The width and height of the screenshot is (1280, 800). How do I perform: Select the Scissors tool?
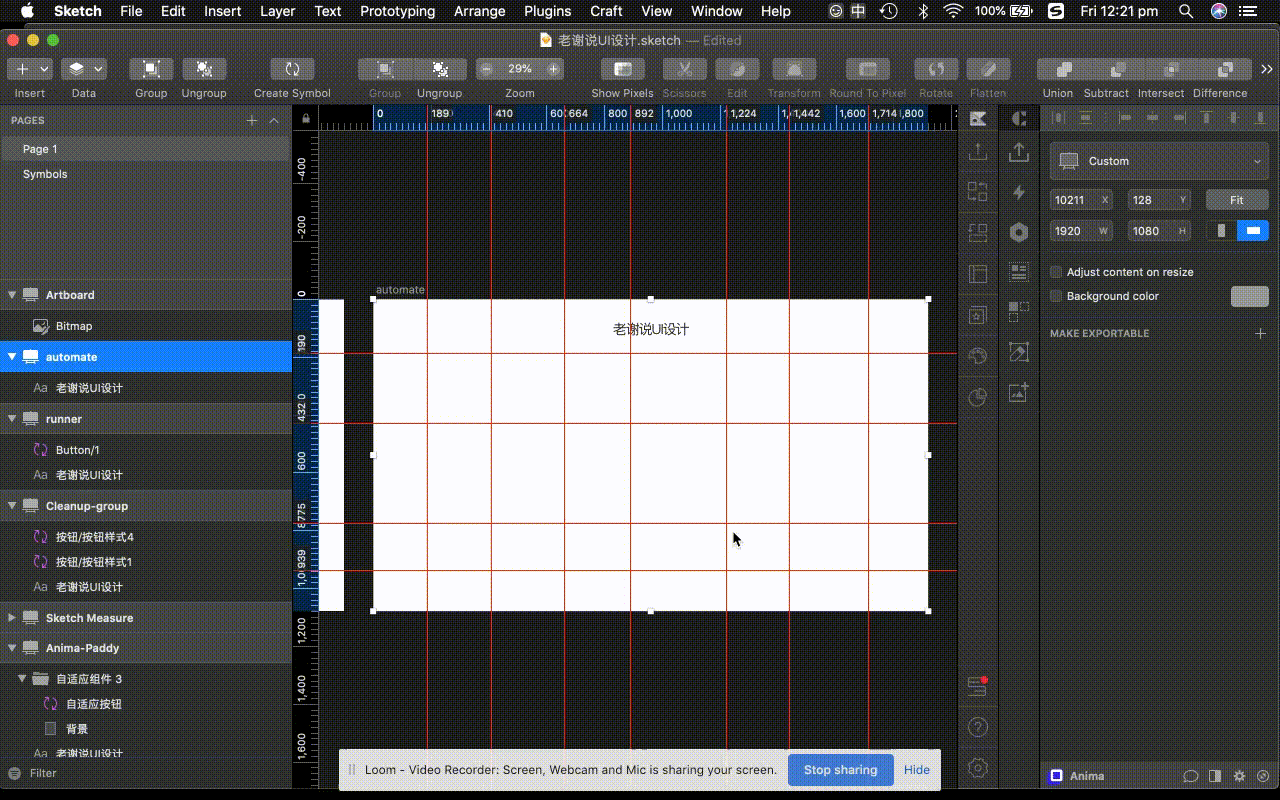(x=684, y=69)
